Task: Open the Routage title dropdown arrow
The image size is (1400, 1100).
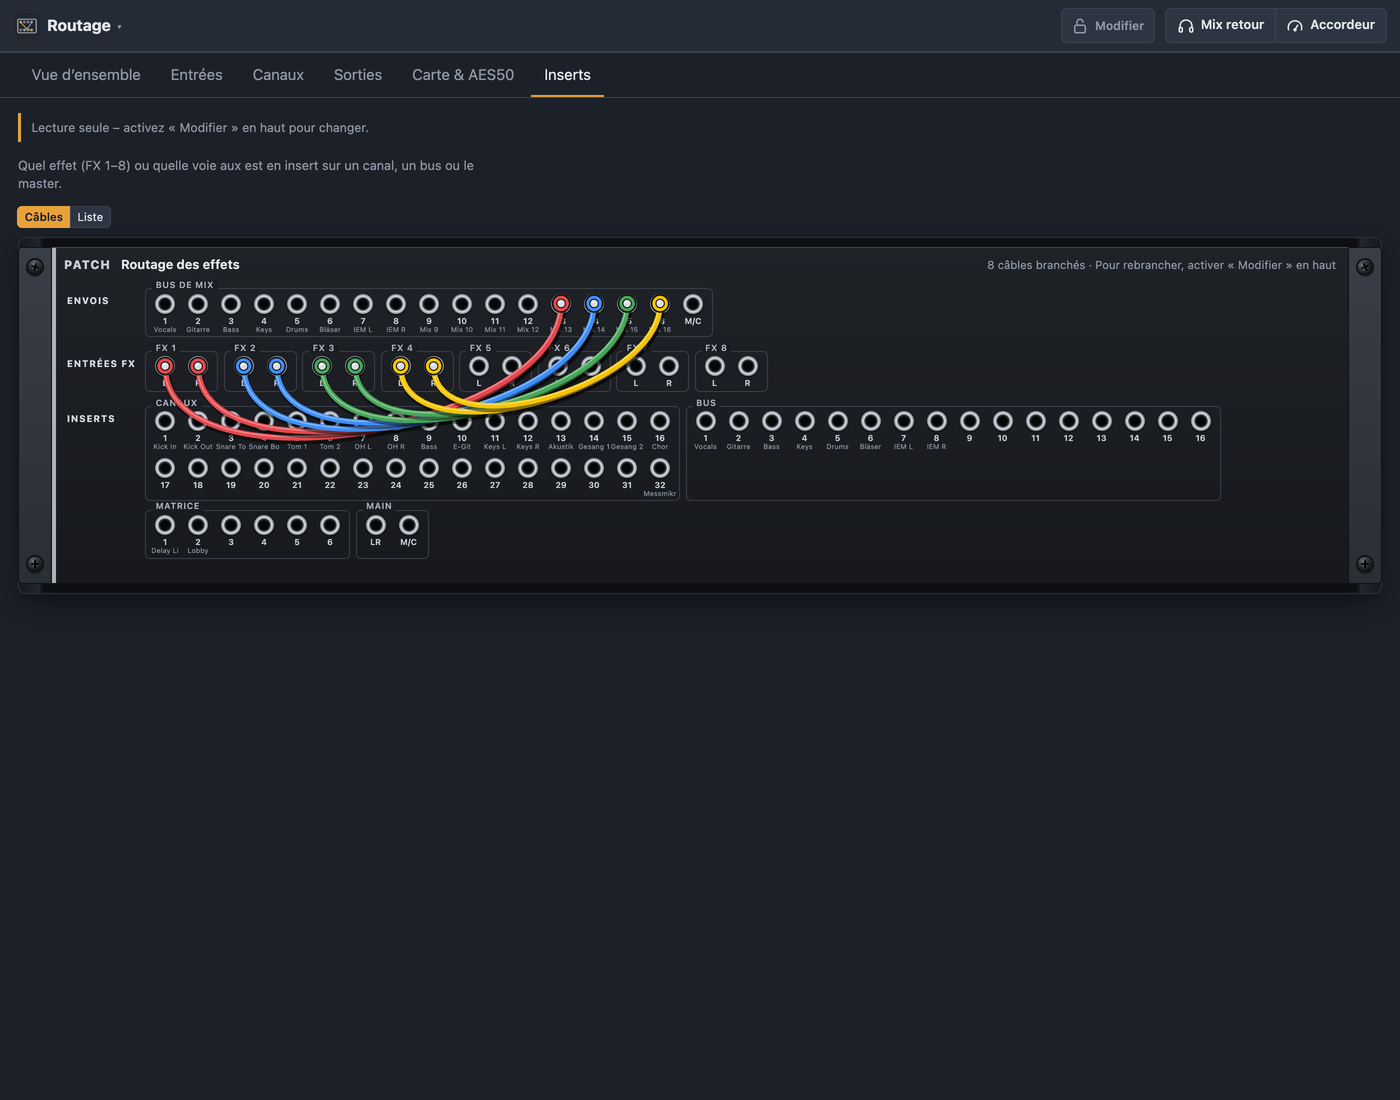Action: coord(119,27)
